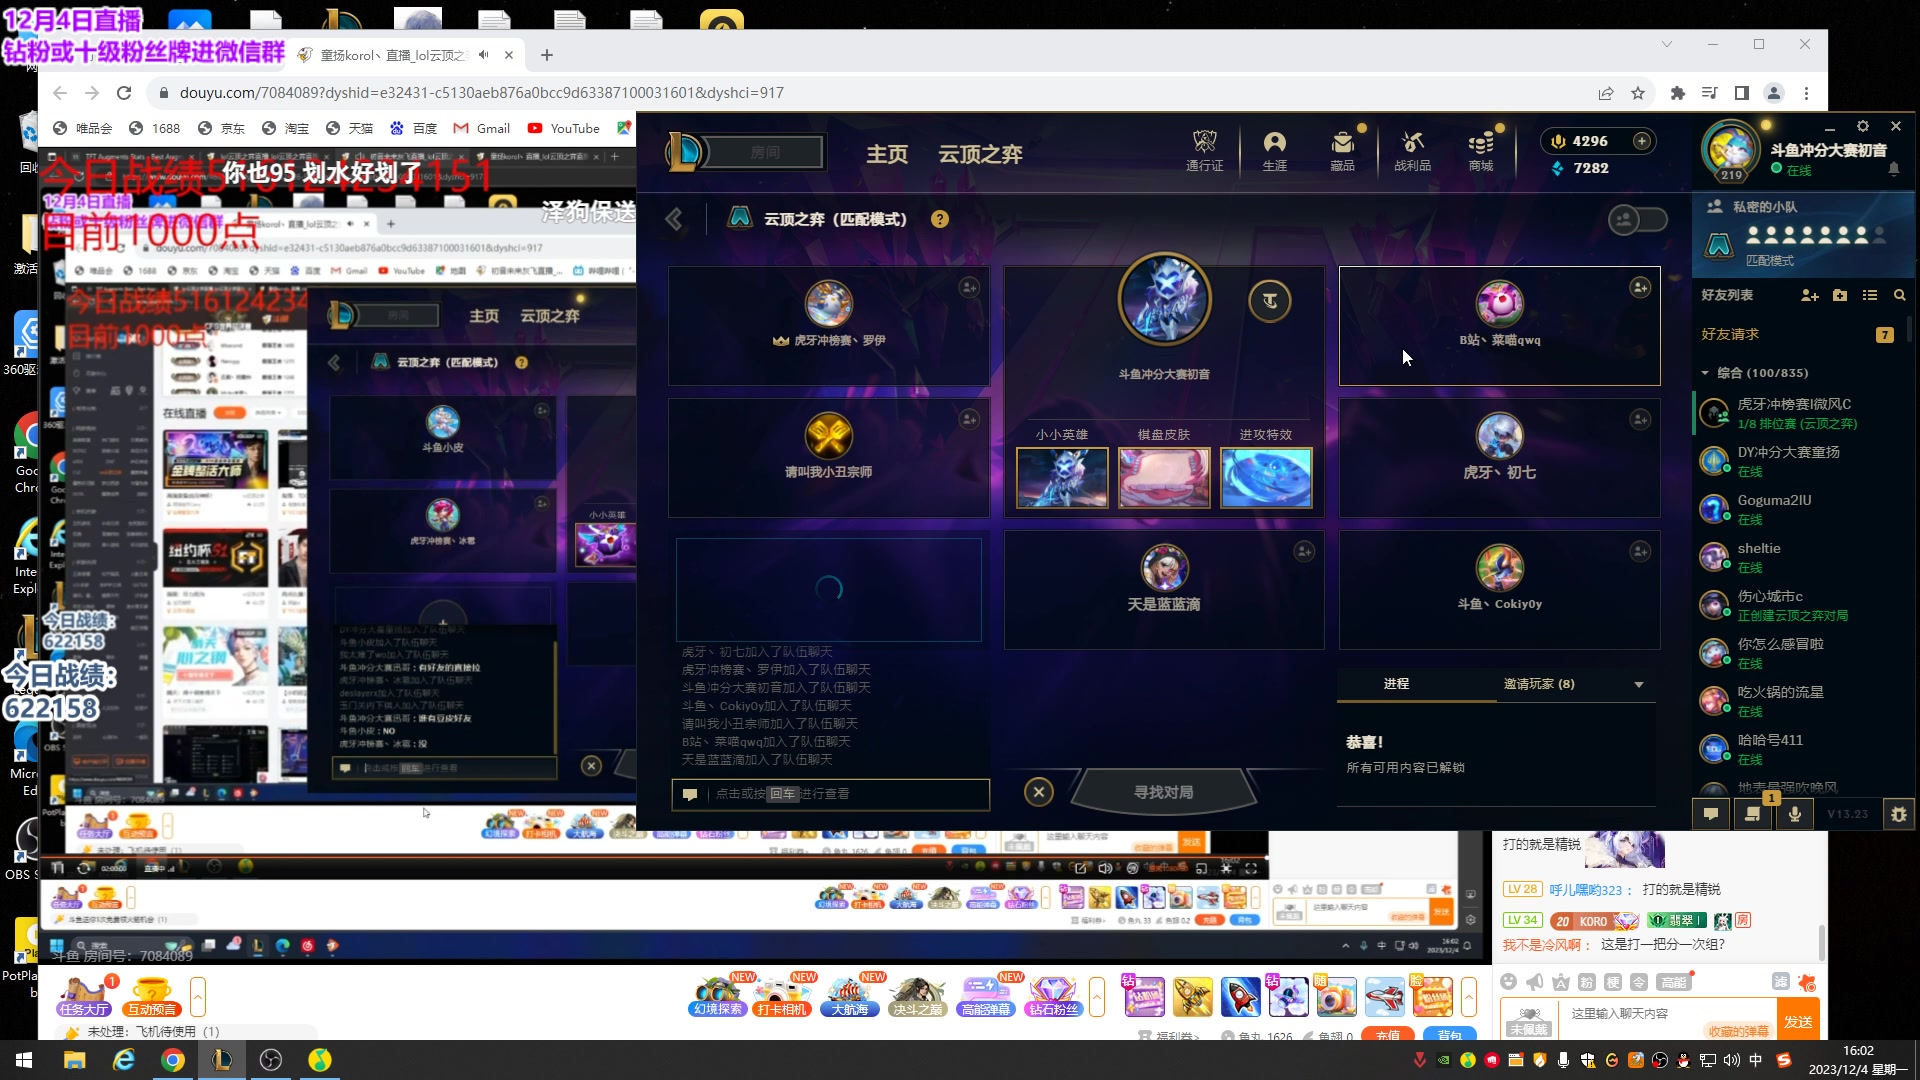Open the 通行证 pass icon
The image size is (1920, 1080).
tap(1204, 150)
